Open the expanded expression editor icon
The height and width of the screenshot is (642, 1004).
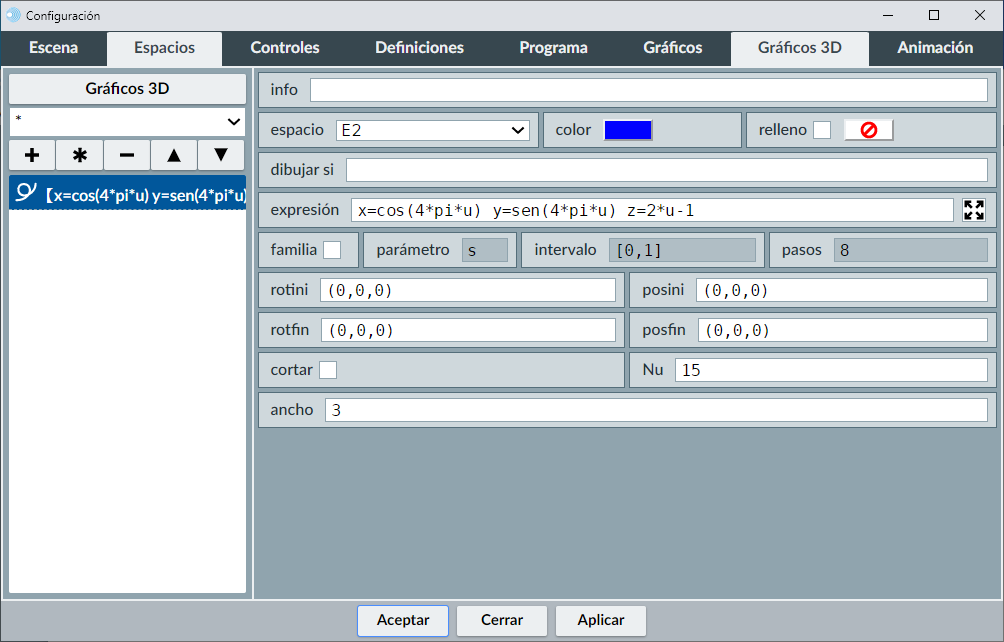(x=974, y=210)
